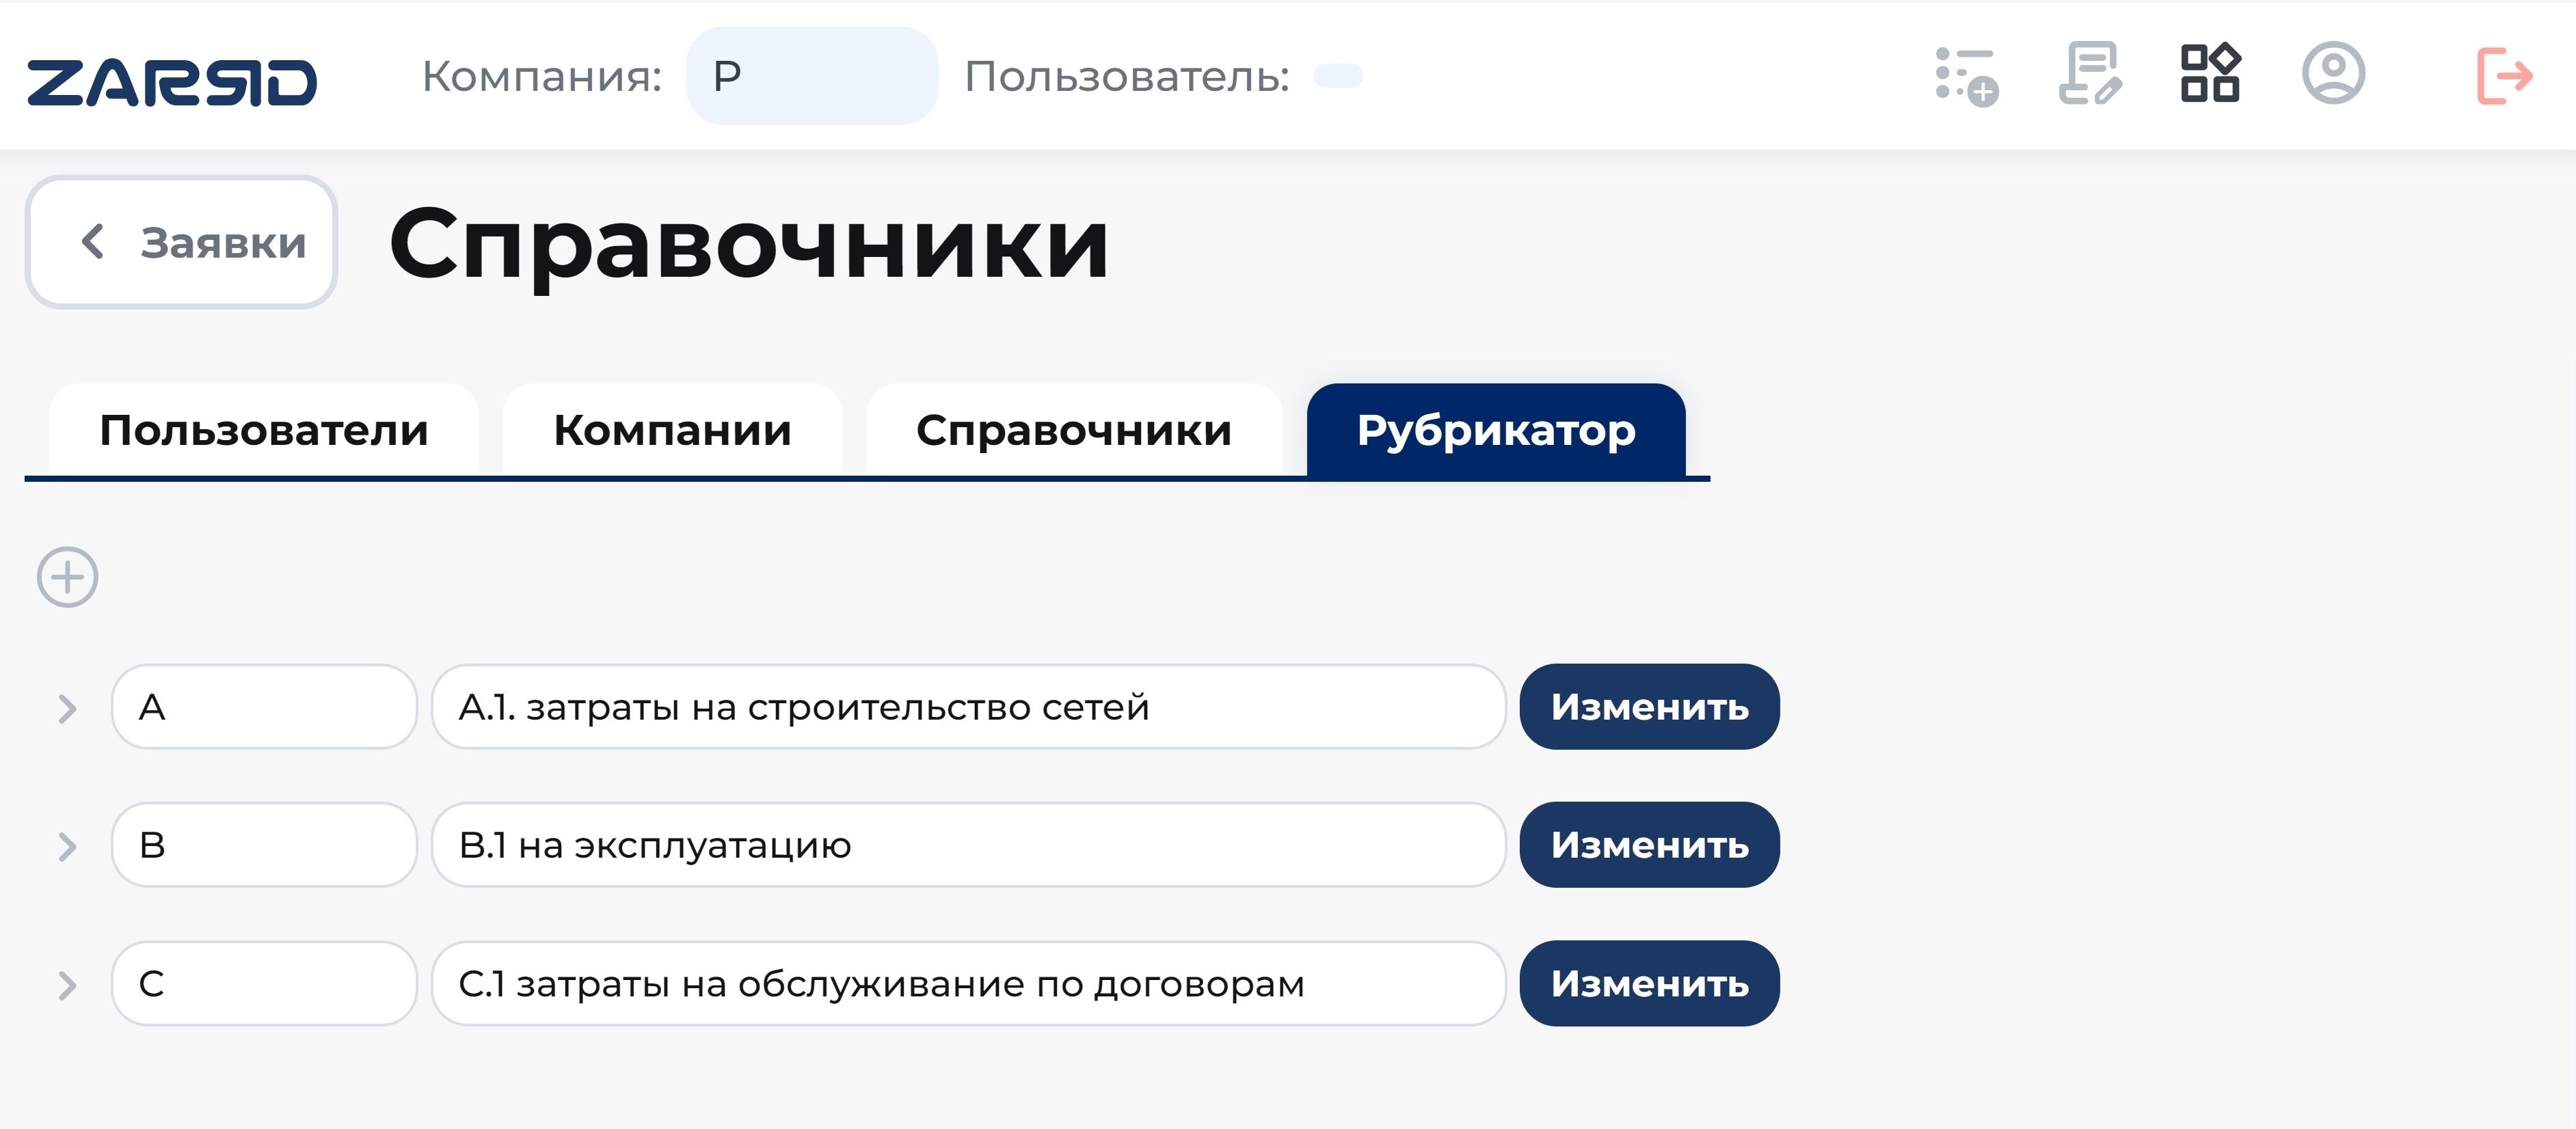This screenshot has width=2576, height=1129.
Task: Open the Справочники tab
Action: point(1074,430)
